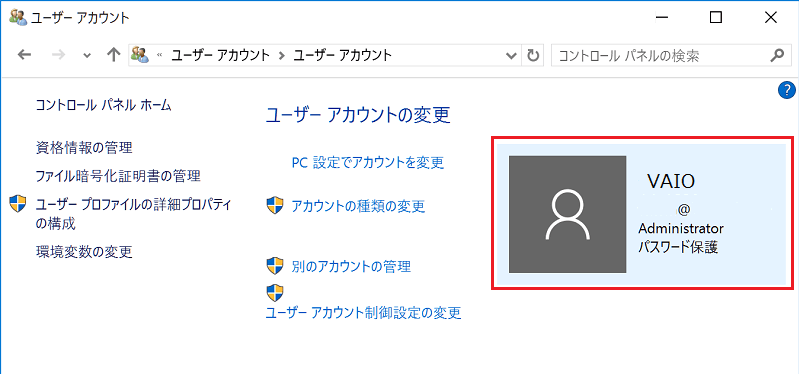Click the shield icon beside 別のアカウントの管理
The image size is (799, 374).
pos(275,265)
